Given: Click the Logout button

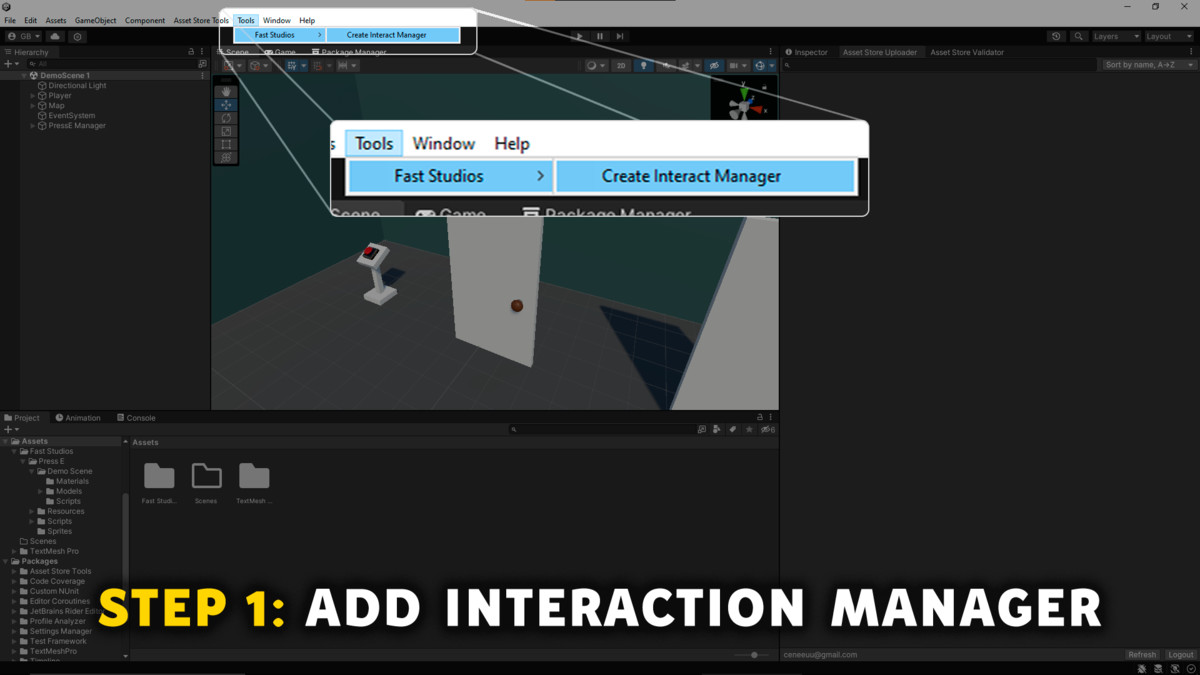Looking at the screenshot, I should (x=1181, y=655).
